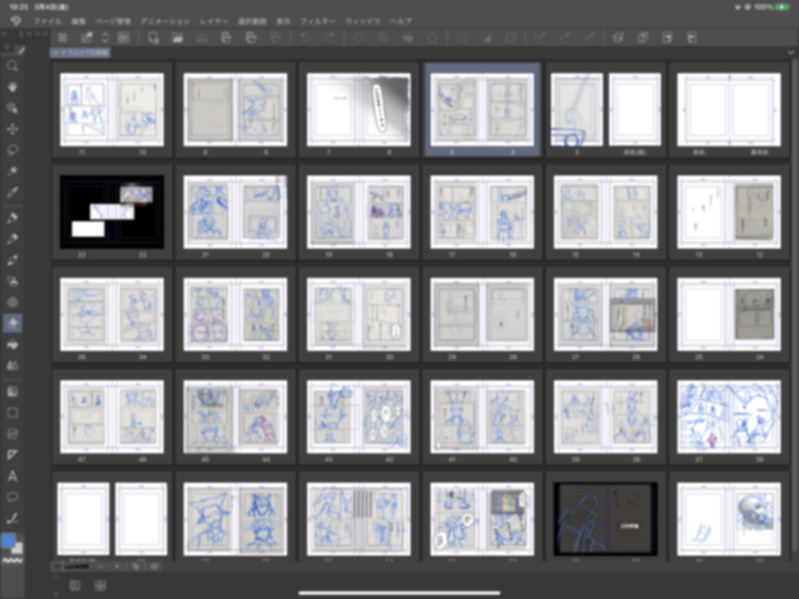This screenshot has width=799, height=599.
Task: Open the アニメーション menu
Action: [x=165, y=21]
